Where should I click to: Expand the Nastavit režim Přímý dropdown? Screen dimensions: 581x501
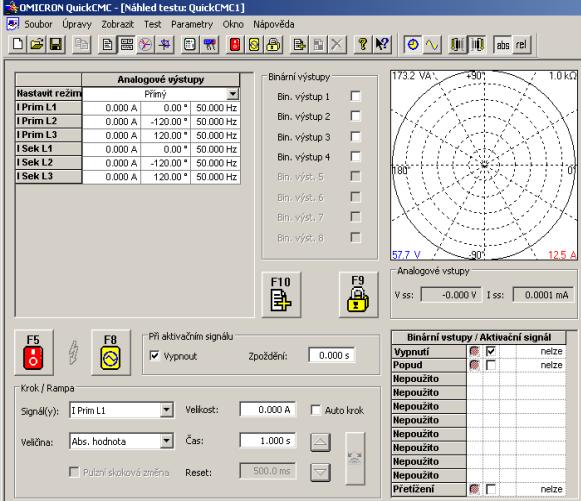pos(232,94)
